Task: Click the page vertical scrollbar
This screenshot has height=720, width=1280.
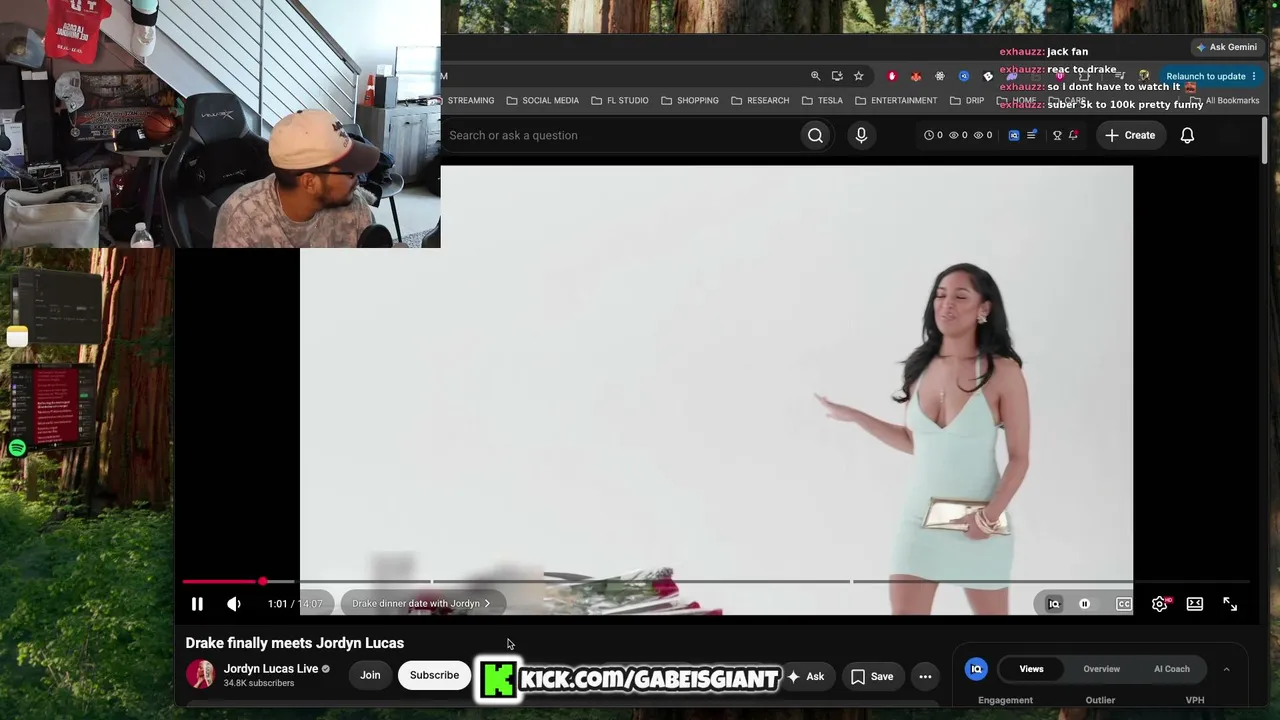Action: coord(1264,140)
